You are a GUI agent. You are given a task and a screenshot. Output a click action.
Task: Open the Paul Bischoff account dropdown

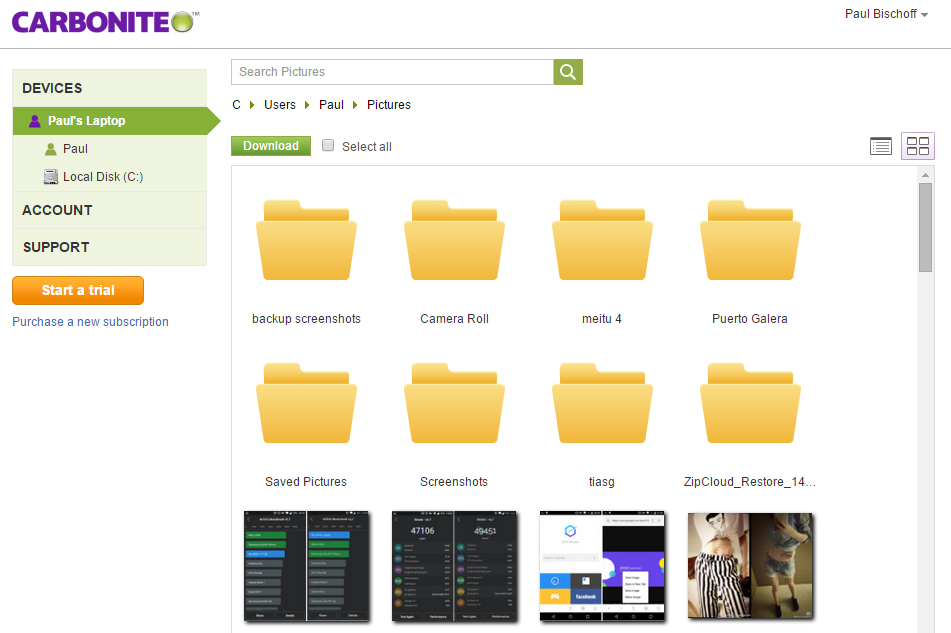pos(886,14)
